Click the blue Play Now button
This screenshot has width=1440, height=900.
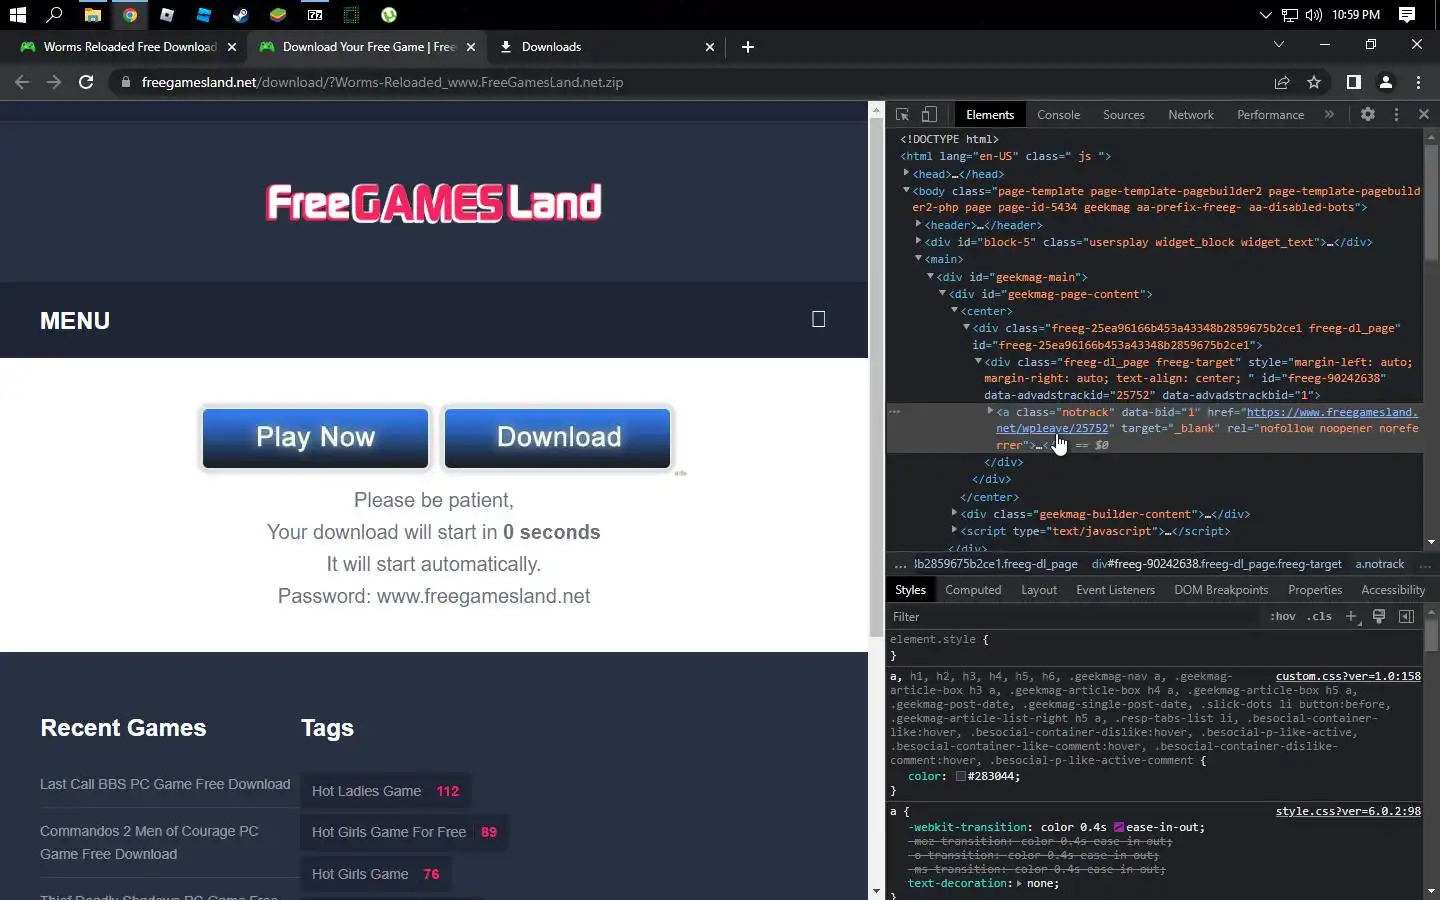click(x=315, y=437)
